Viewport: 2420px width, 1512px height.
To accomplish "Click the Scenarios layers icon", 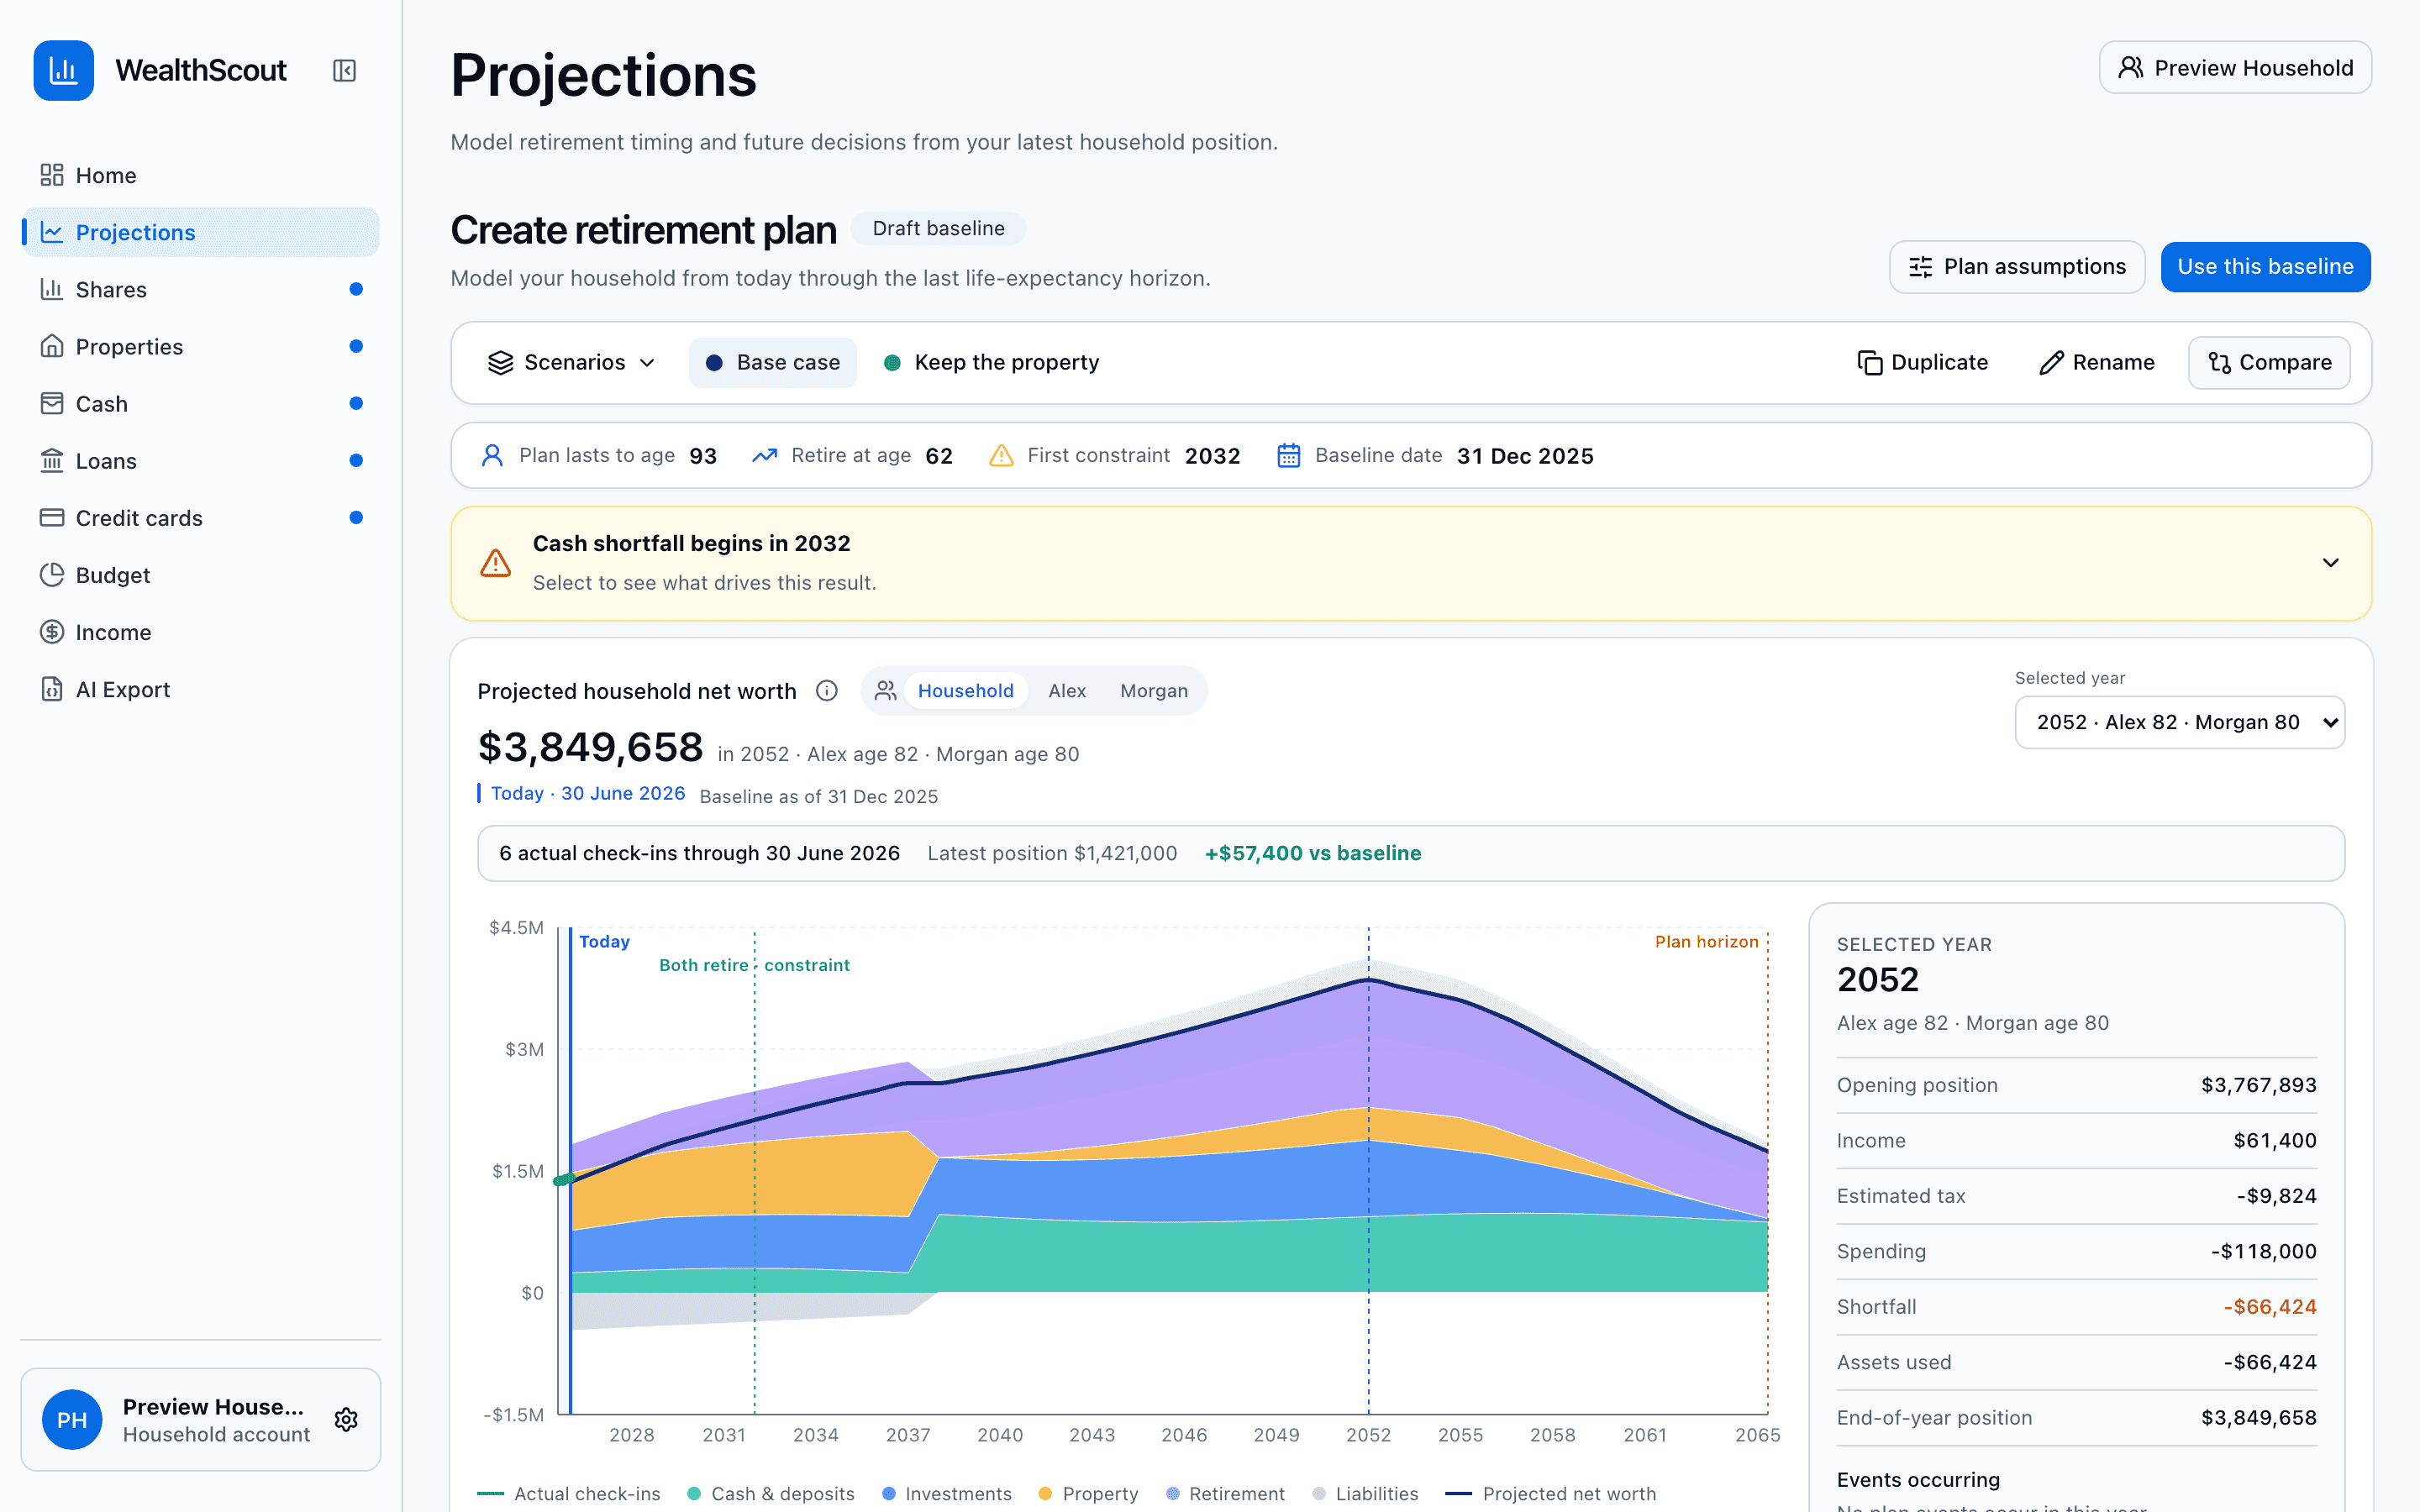I will pyautogui.click(x=500, y=363).
